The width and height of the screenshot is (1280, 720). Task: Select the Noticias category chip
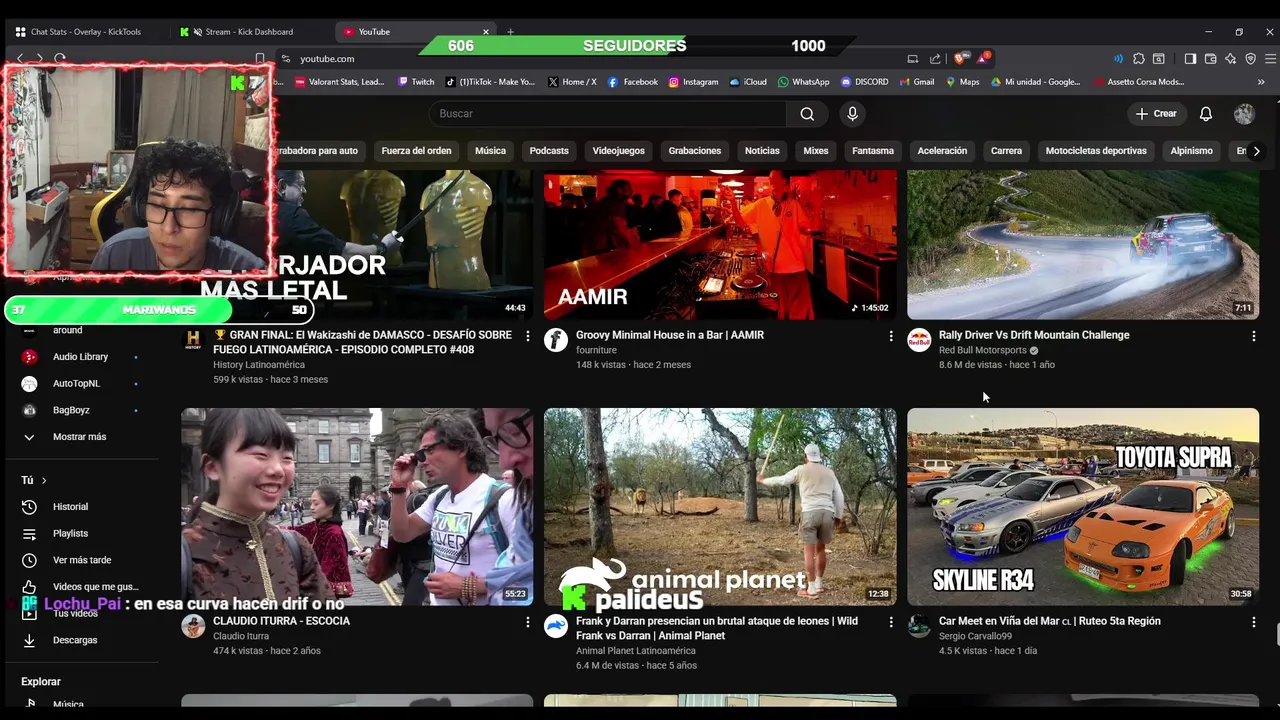point(762,151)
